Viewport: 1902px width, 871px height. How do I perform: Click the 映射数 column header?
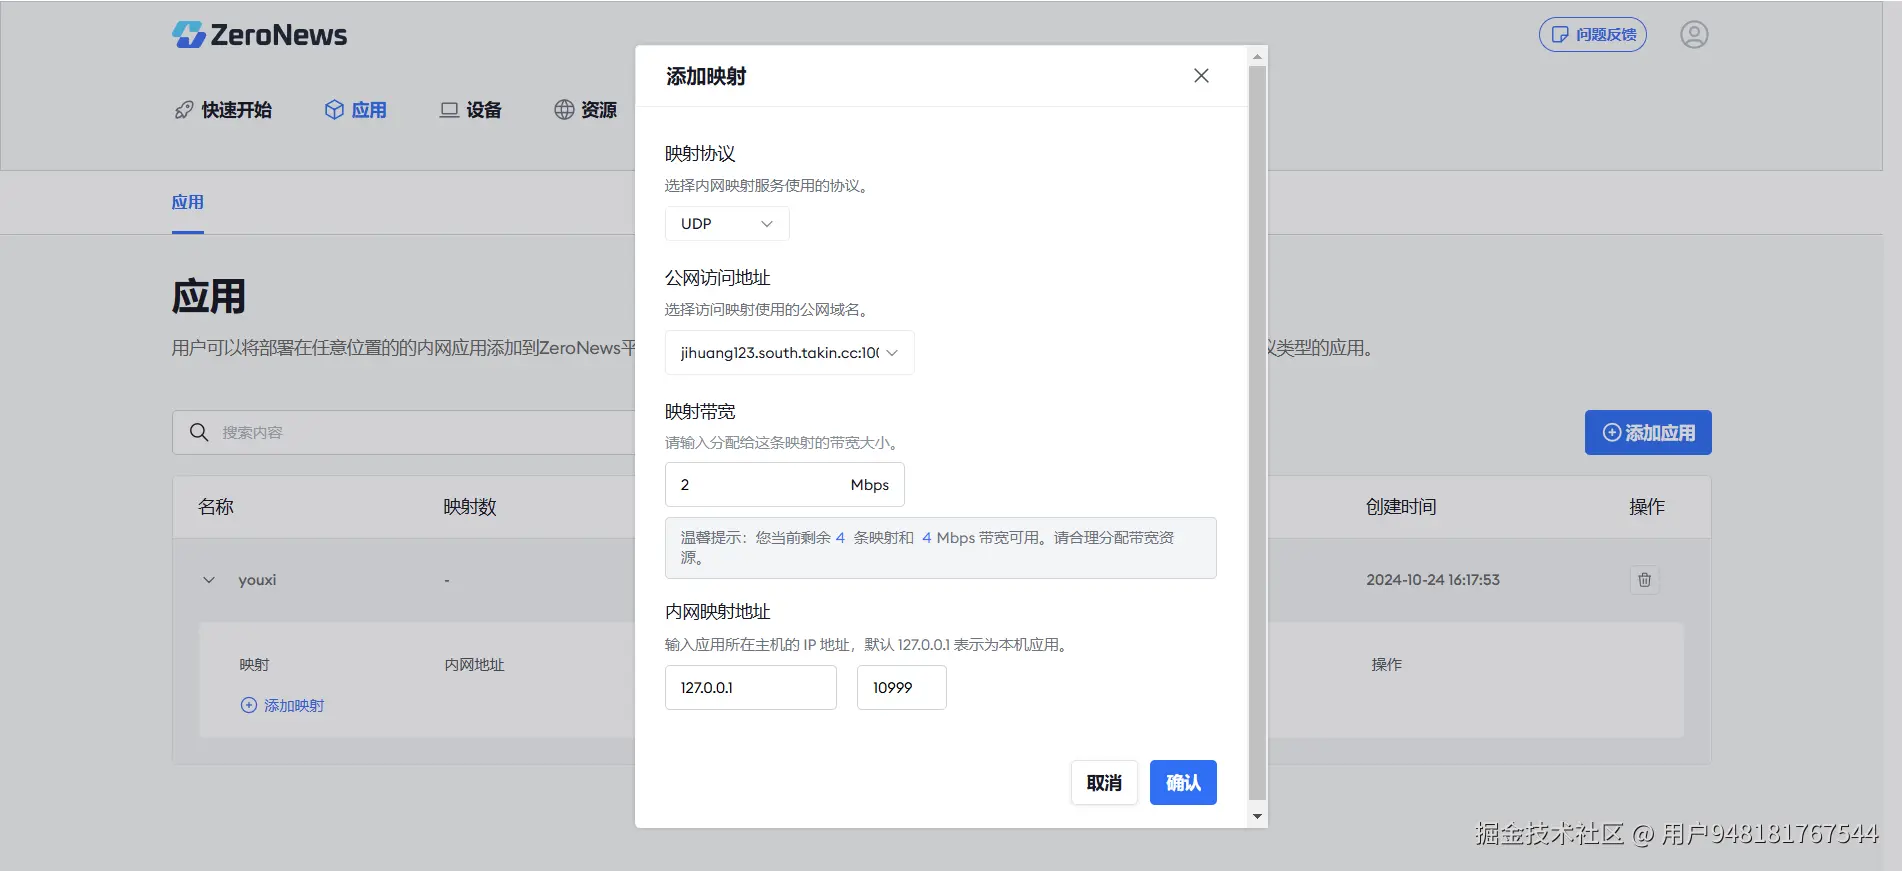[x=470, y=507]
